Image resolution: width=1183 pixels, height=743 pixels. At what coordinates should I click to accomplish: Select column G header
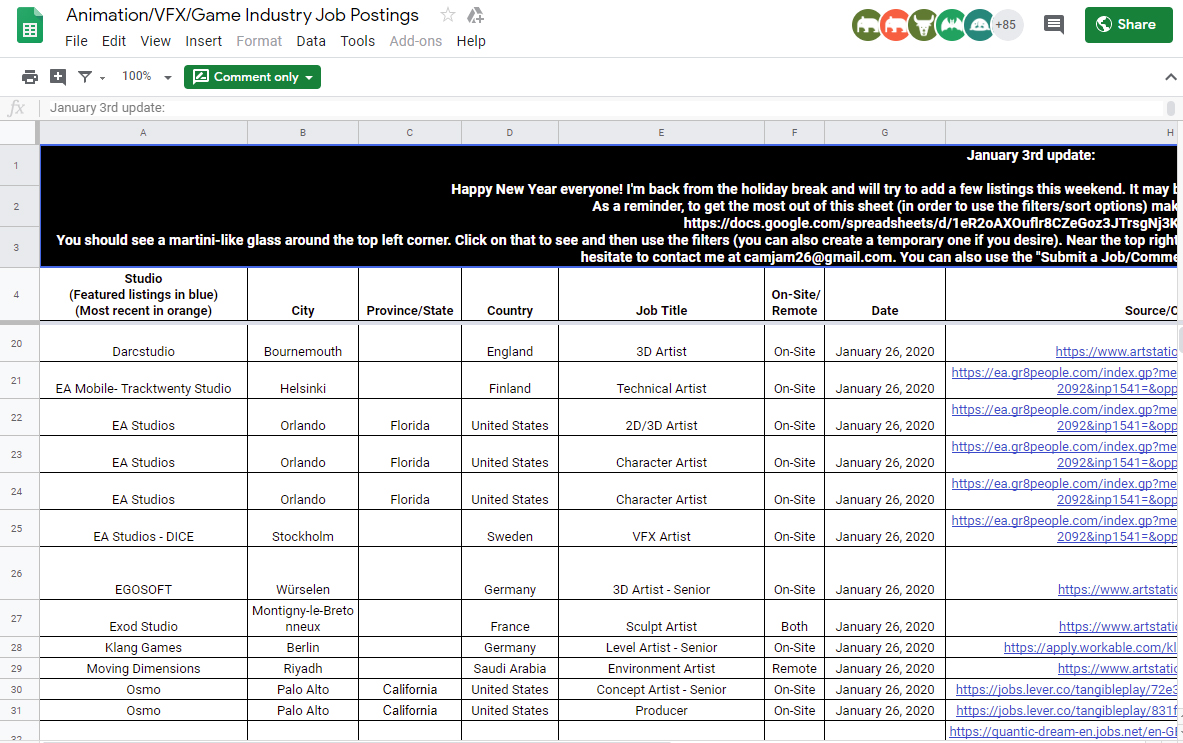[x=885, y=133]
